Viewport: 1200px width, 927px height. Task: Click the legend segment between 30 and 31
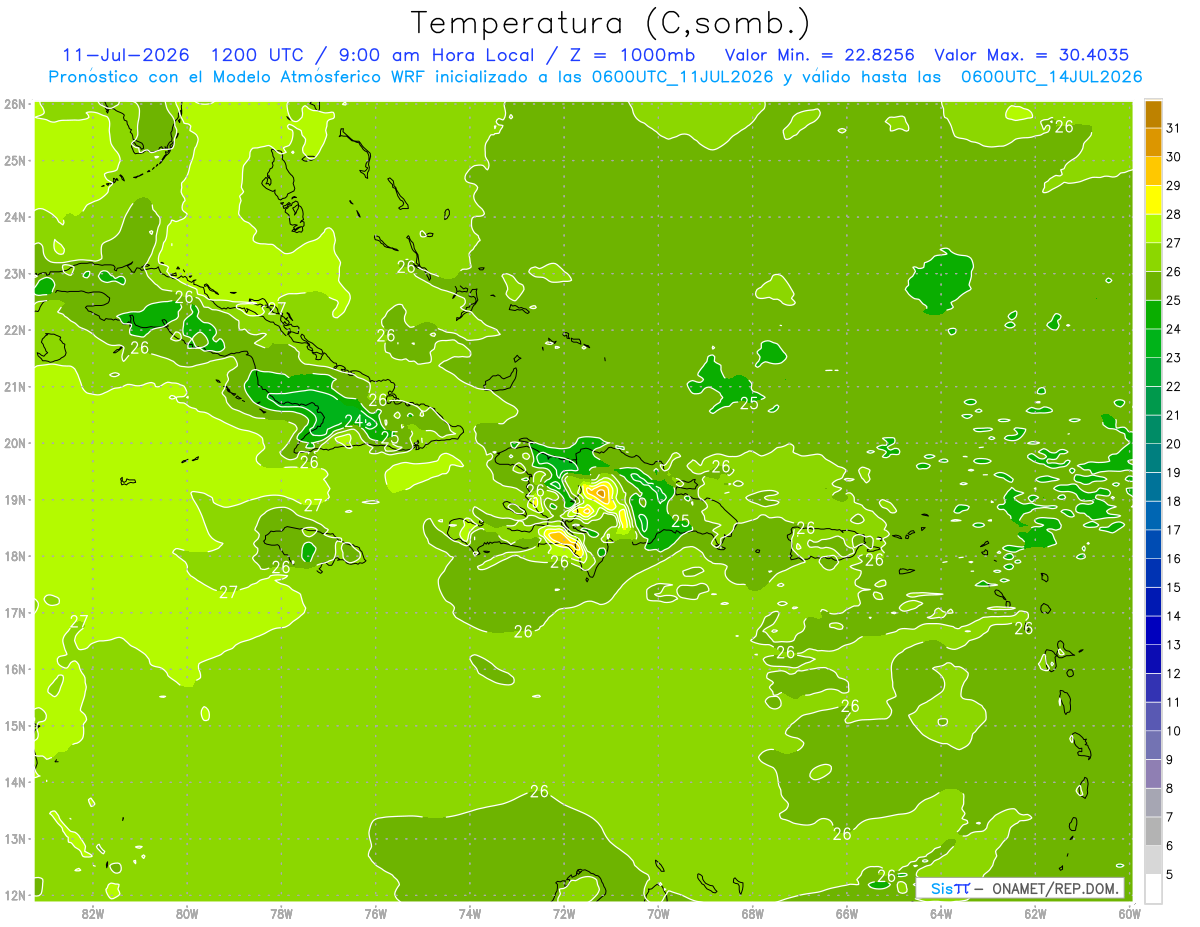(x=1153, y=142)
